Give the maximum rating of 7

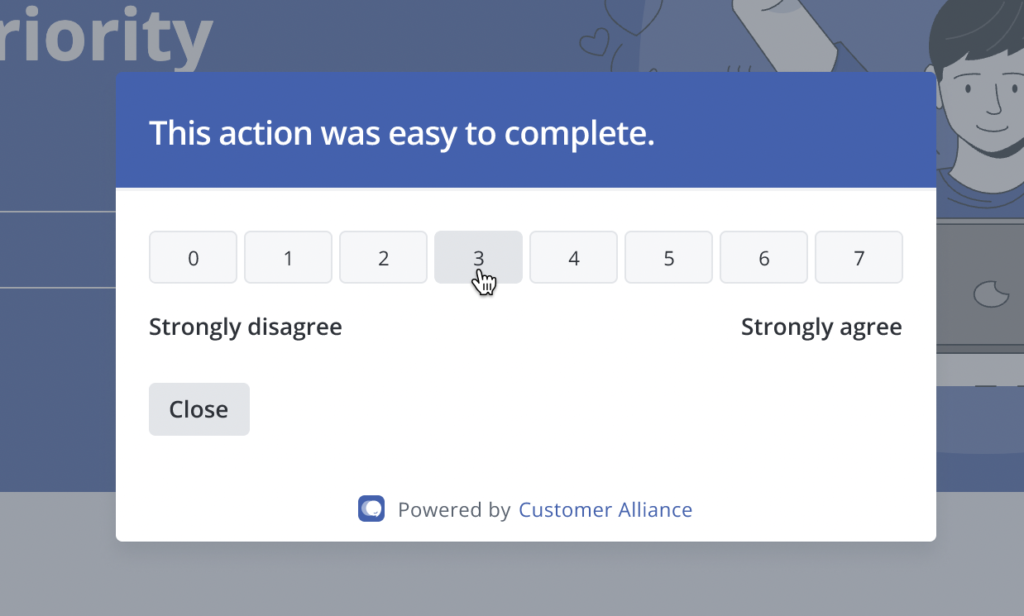[x=858, y=258]
